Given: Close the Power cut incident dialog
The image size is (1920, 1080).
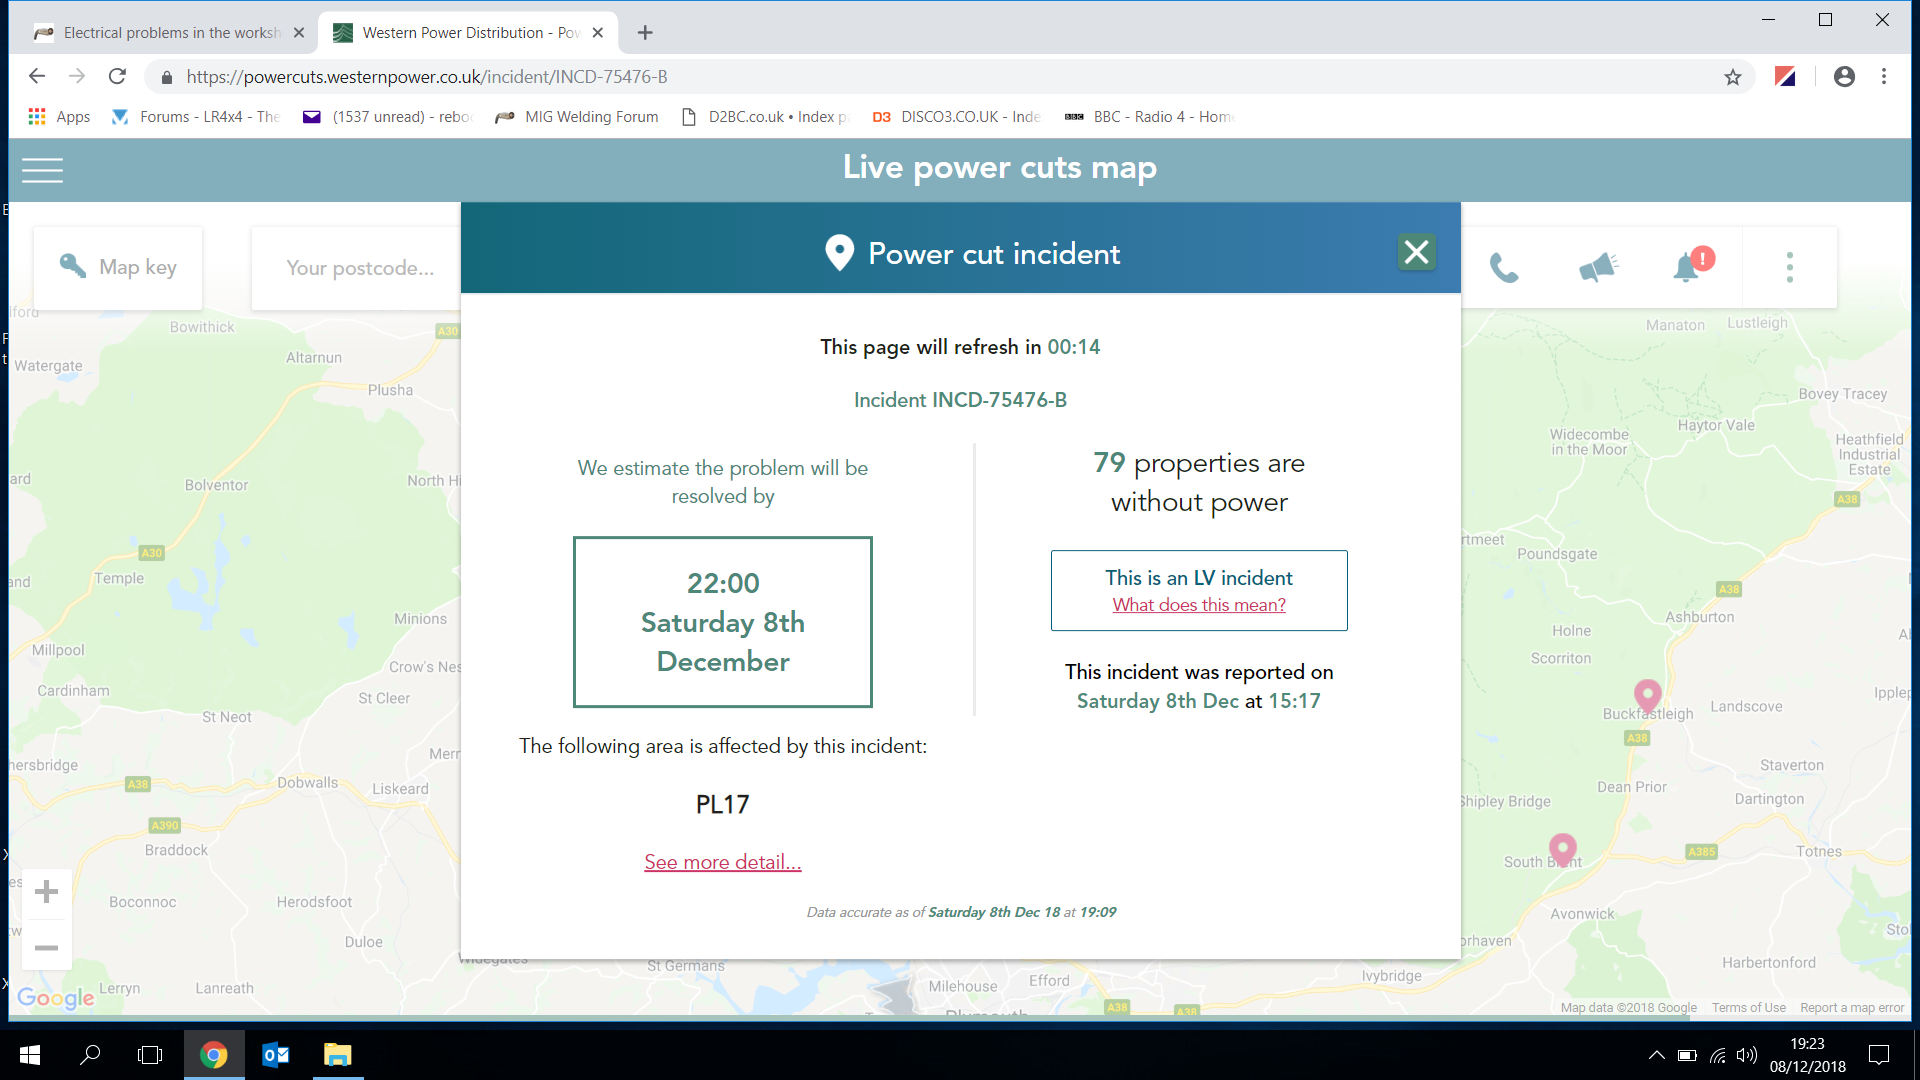Looking at the screenshot, I should coord(1416,252).
